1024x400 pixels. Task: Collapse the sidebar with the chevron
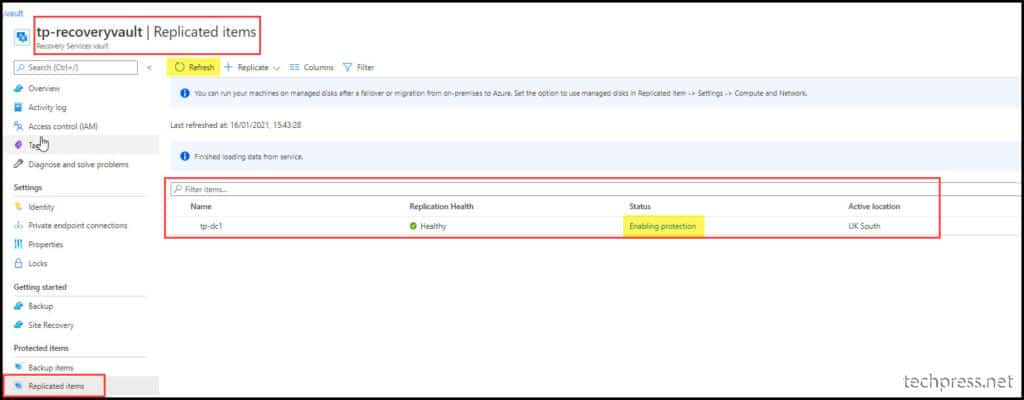click(x=149, y=67)
